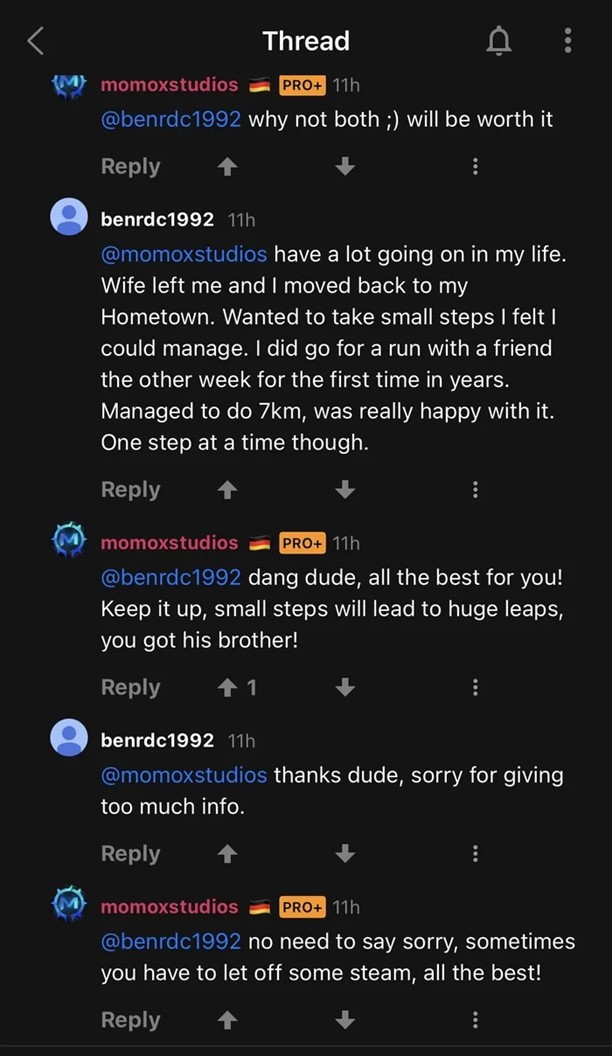Image resolution: width=612 pixels, height=1056 pixels.
Task: Downvote the 'dang dude' comment
Action: 345,688
